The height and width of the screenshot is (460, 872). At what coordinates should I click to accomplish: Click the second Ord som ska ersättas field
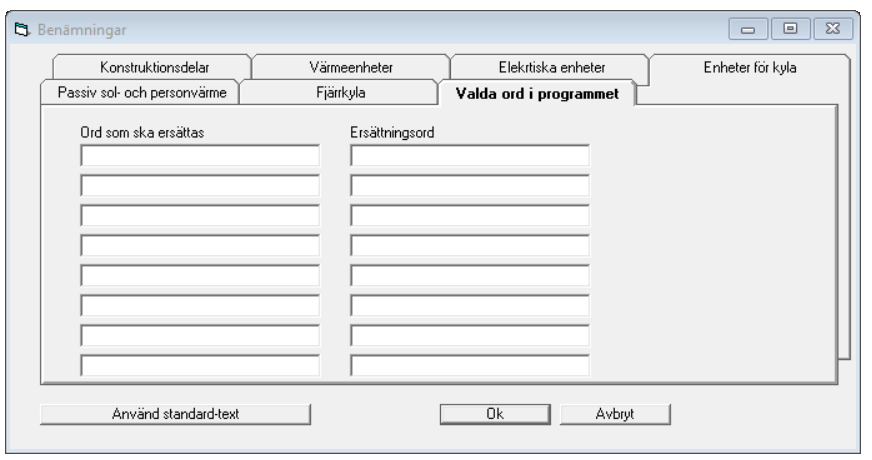200,185
